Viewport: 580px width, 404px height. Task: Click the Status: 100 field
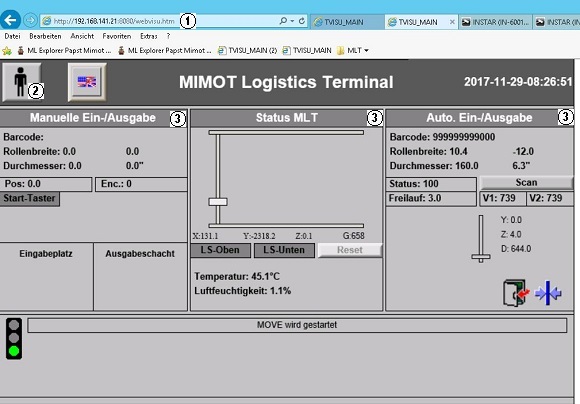coord(431,184)
